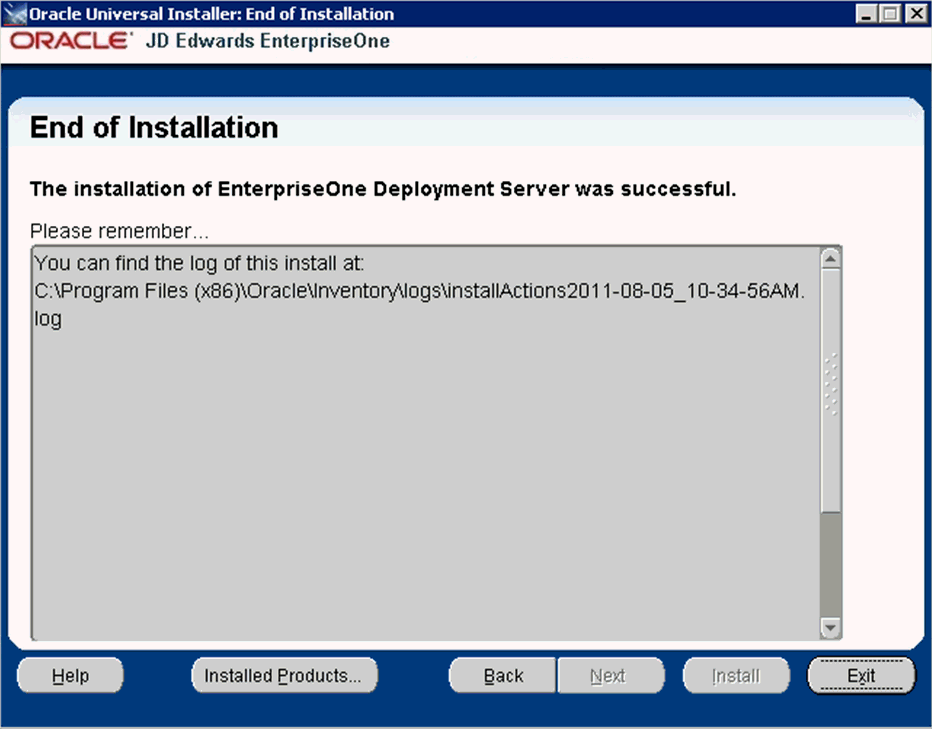
Task: Click the installer icon in title bar
Action: click(x=14, y=14)
